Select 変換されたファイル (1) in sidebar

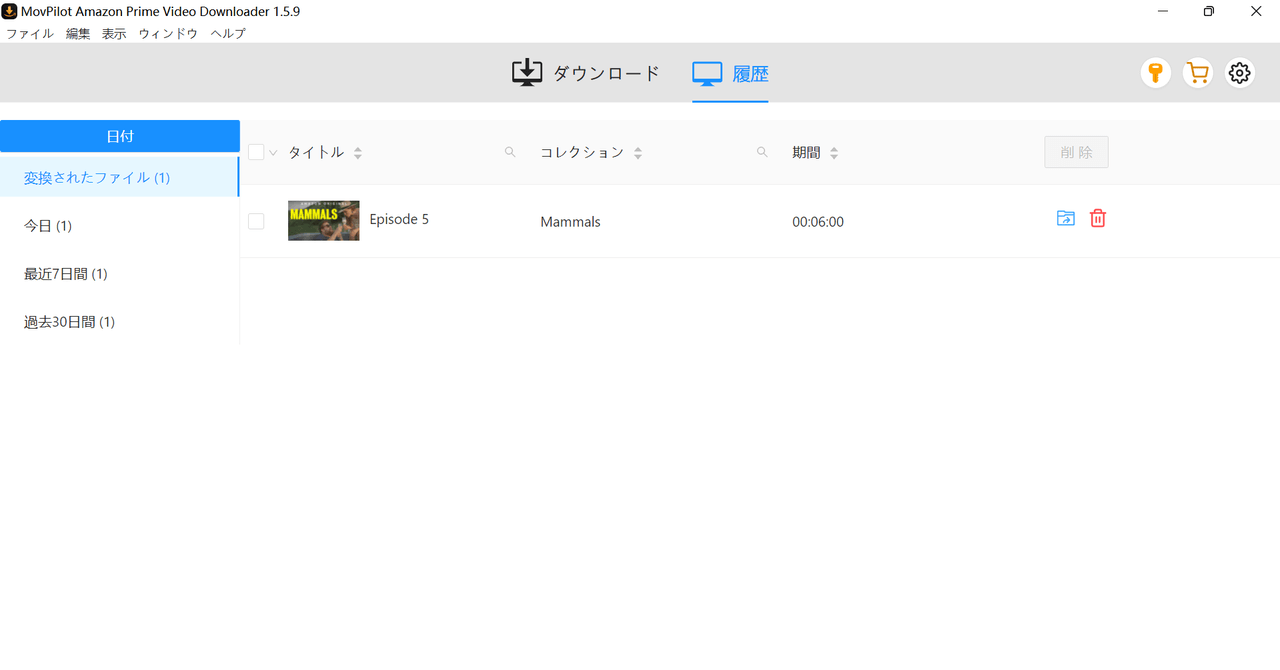120,177
